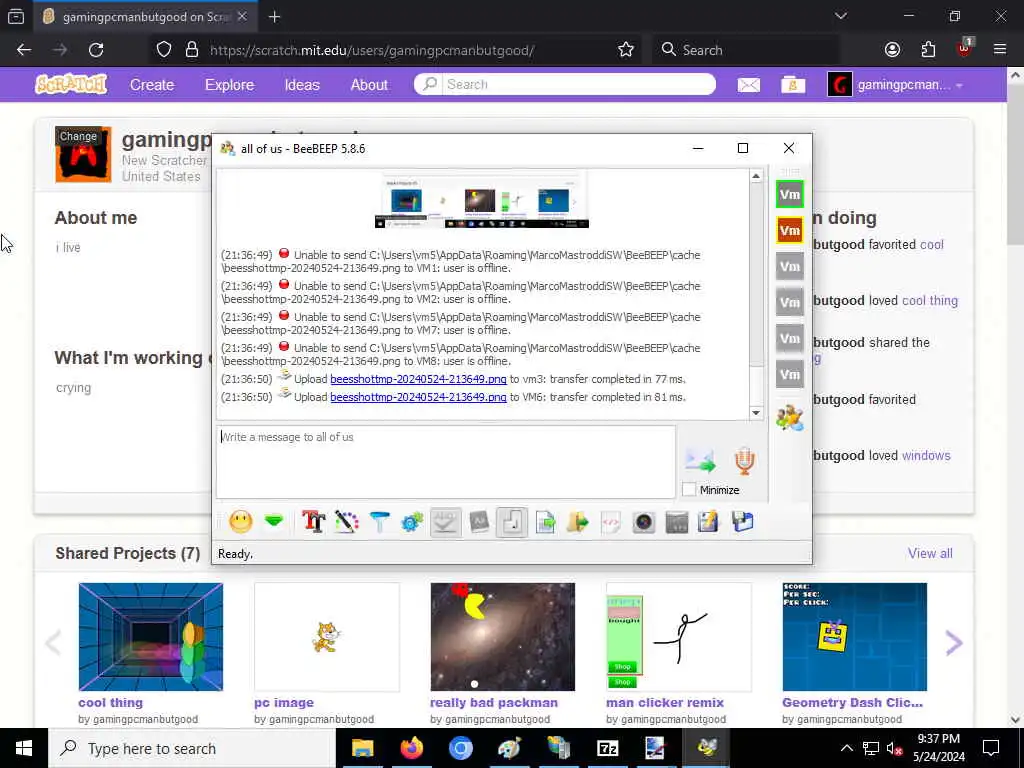
Task: Open the 'man clicker remix' project link
Action: pyautogui.click(x=665, y=703)
